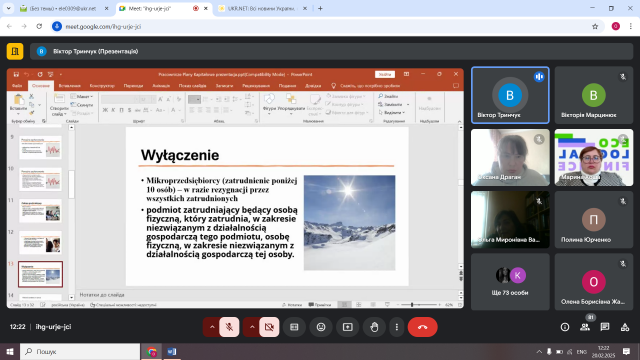Bookmark this page with the star icon
This screenshot has width=640, height=360.
click(x=595, y=27)
